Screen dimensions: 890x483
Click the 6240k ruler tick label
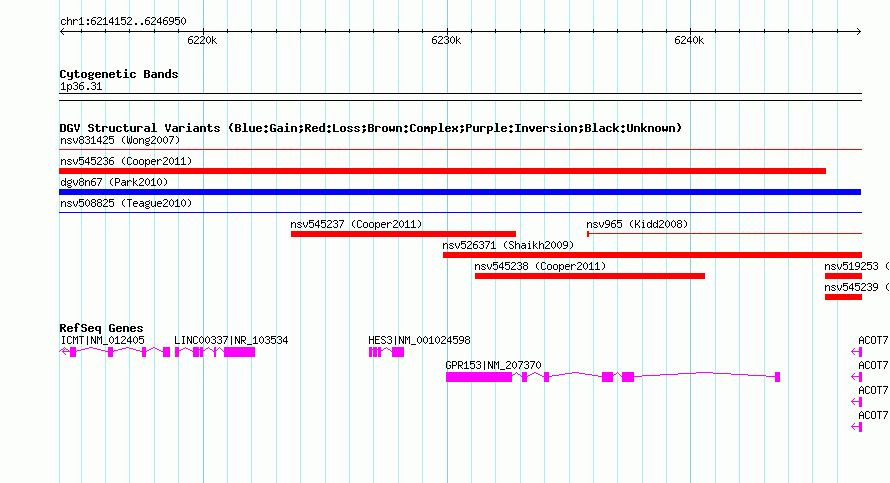click(x=689, y=40)
